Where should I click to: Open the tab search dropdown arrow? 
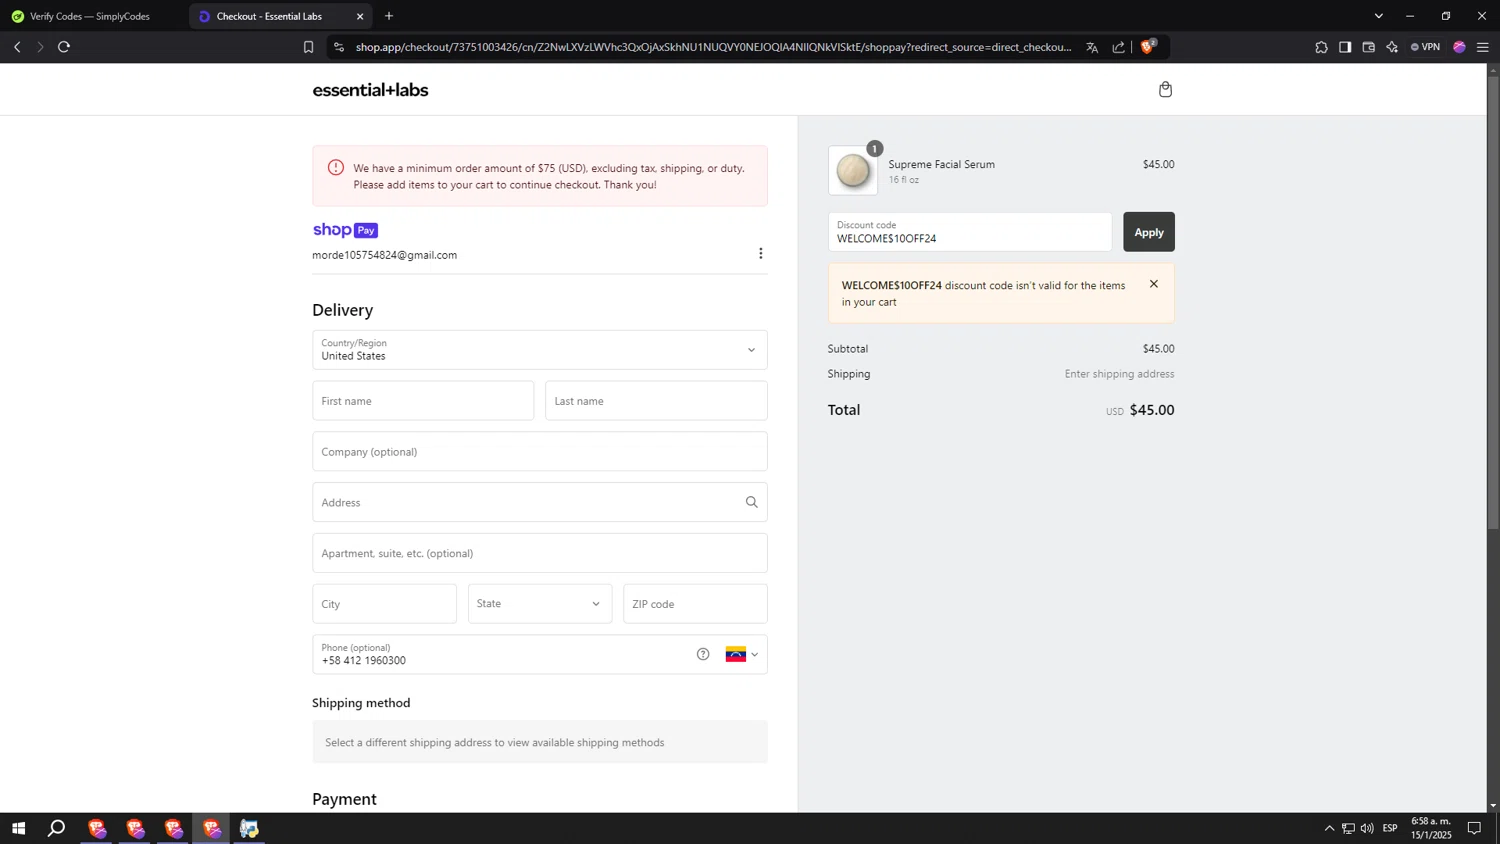[1378, 16]
